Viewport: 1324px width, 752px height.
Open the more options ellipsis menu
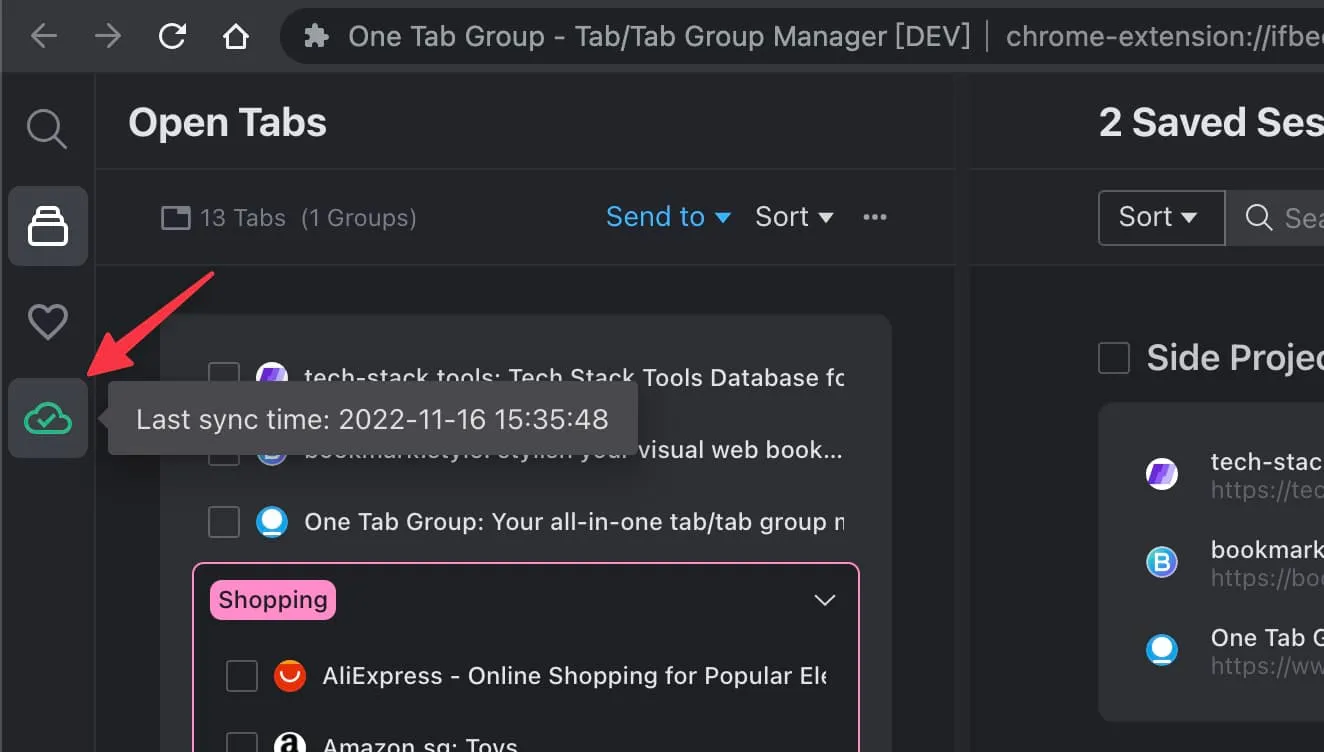[875, 217]
